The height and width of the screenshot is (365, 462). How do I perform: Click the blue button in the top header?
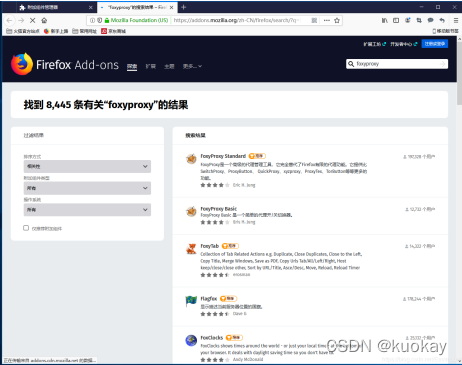click(x=435, y=44)
